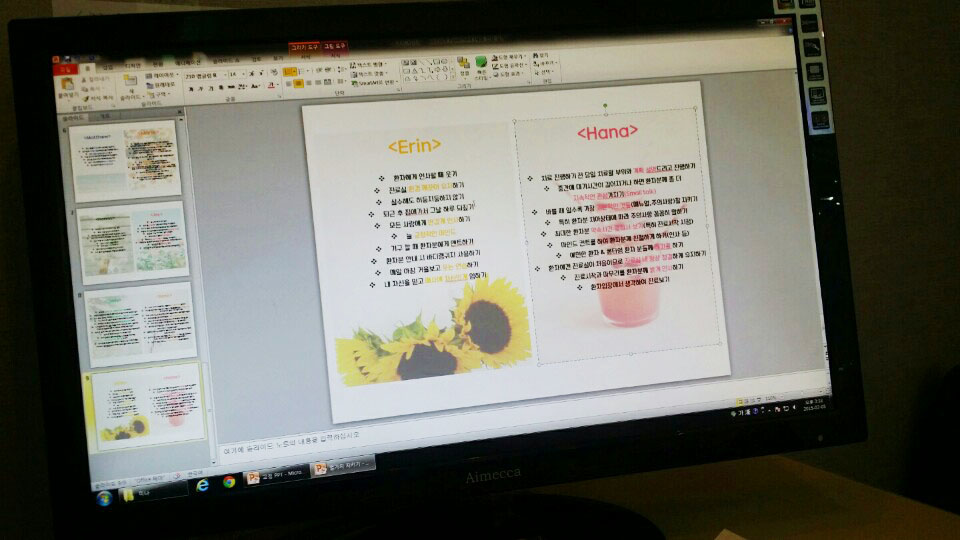Viewport: 960px width, 540px height.
Task: Select the sunflower slide thumbnail
Action: click(x=148, y=405)
